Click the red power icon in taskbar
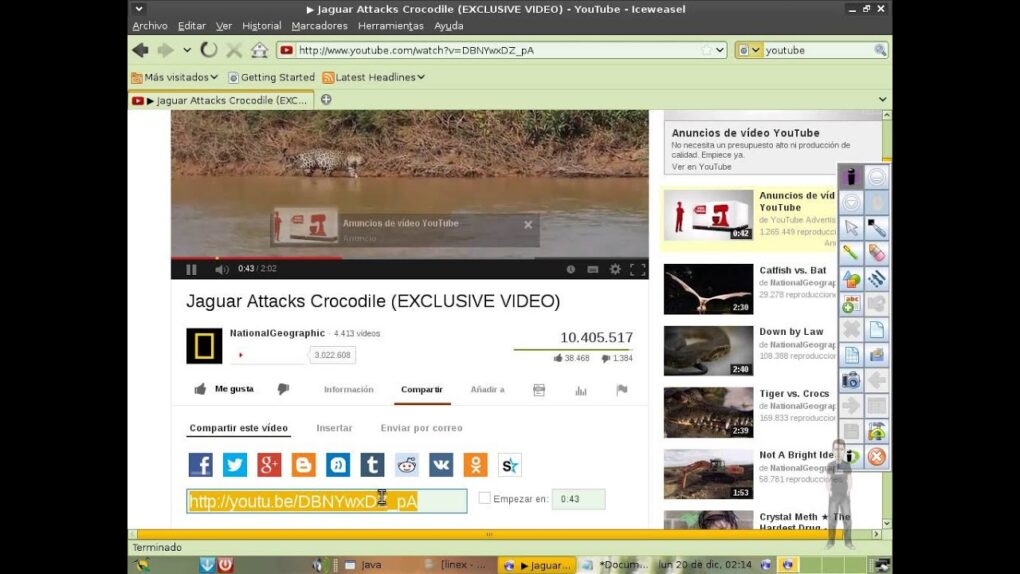This screenshot has width=1020, height=574. point(225,564)
